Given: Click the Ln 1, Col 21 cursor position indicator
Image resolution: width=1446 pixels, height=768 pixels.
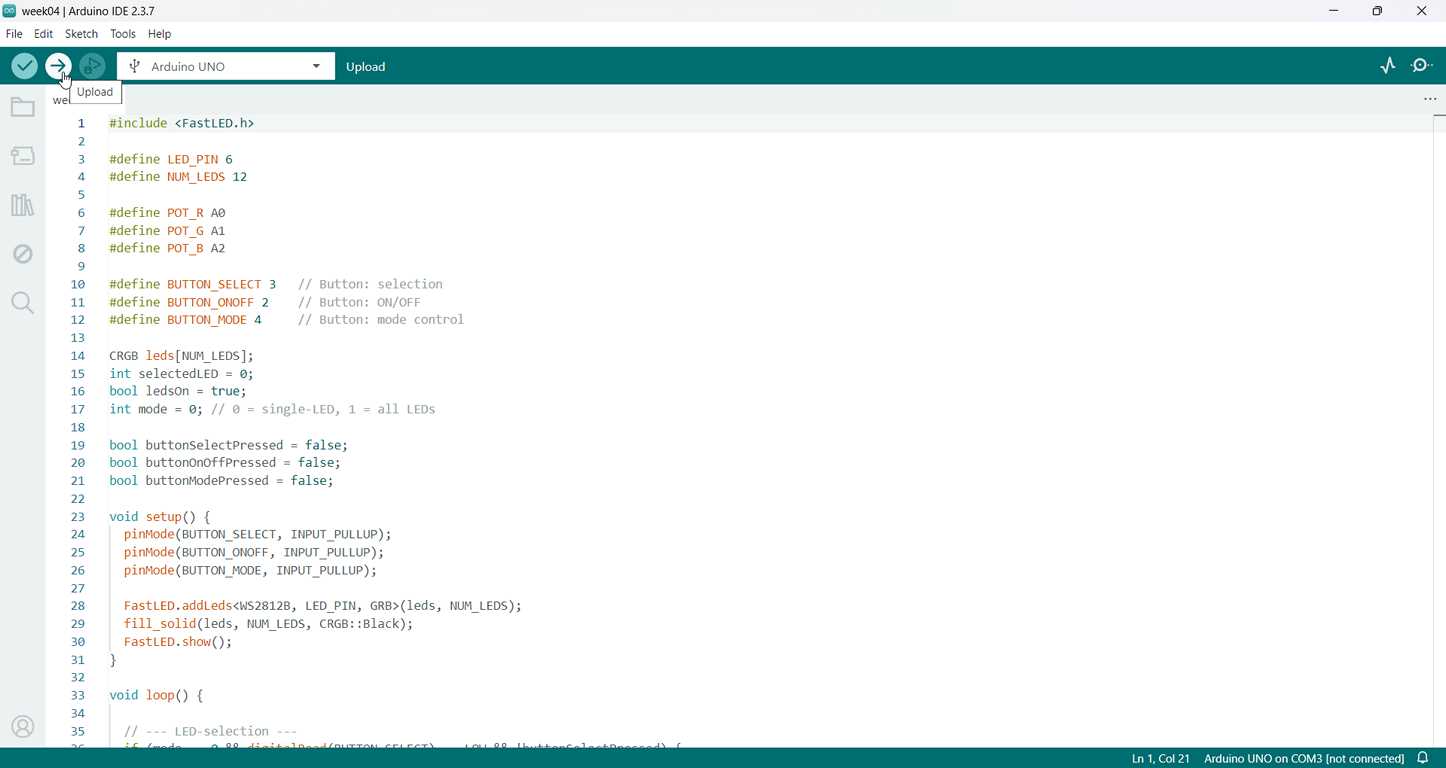Looking at the screenshot, I should click(x=1161, y=759).
